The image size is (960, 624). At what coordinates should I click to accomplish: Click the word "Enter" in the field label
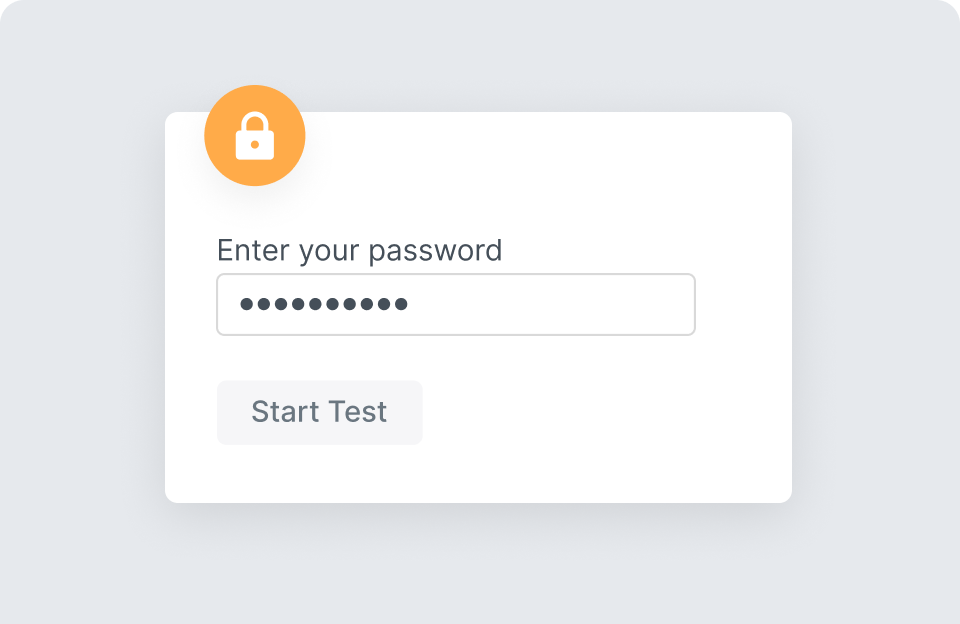click(254, 250)
